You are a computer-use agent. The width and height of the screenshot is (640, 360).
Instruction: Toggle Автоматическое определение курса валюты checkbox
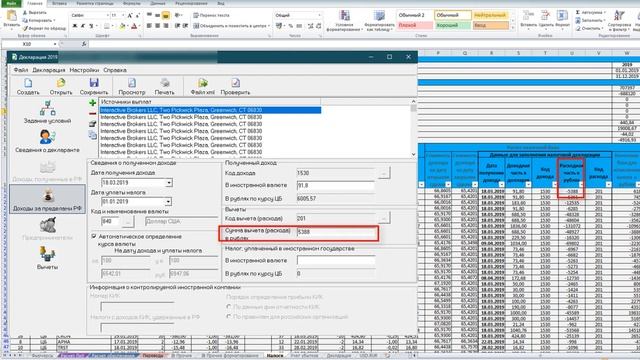[x=94, y=236]
